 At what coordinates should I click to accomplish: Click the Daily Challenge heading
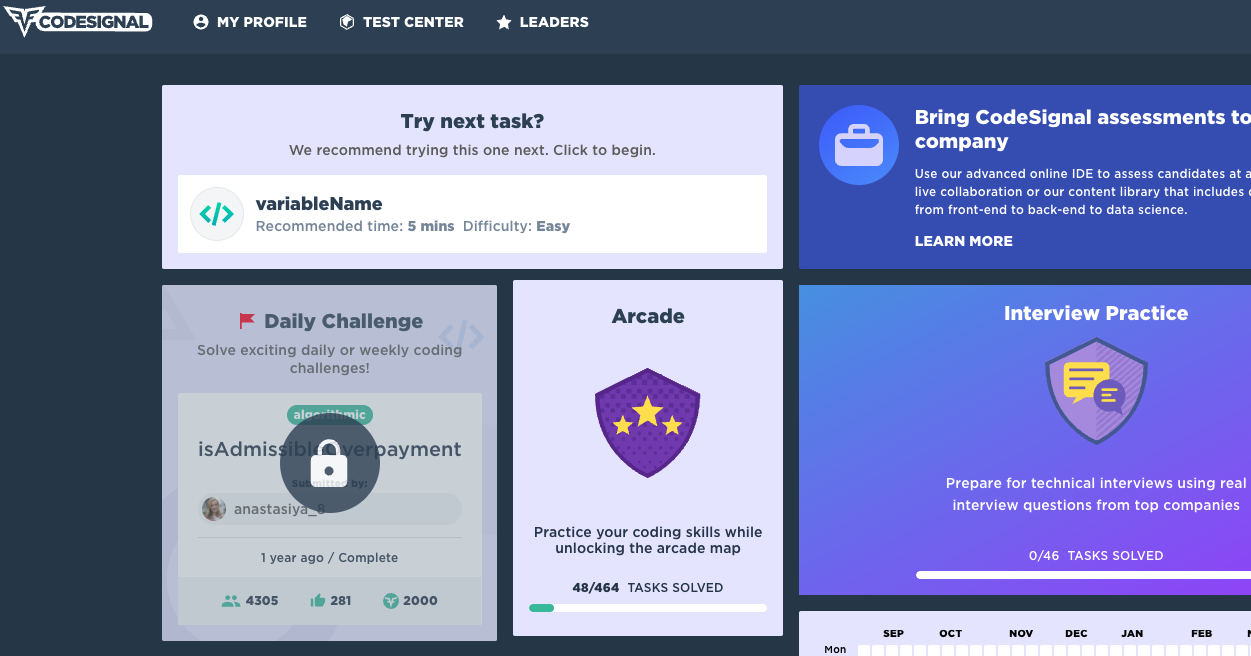pyautogui.click(x=343, y=321)
